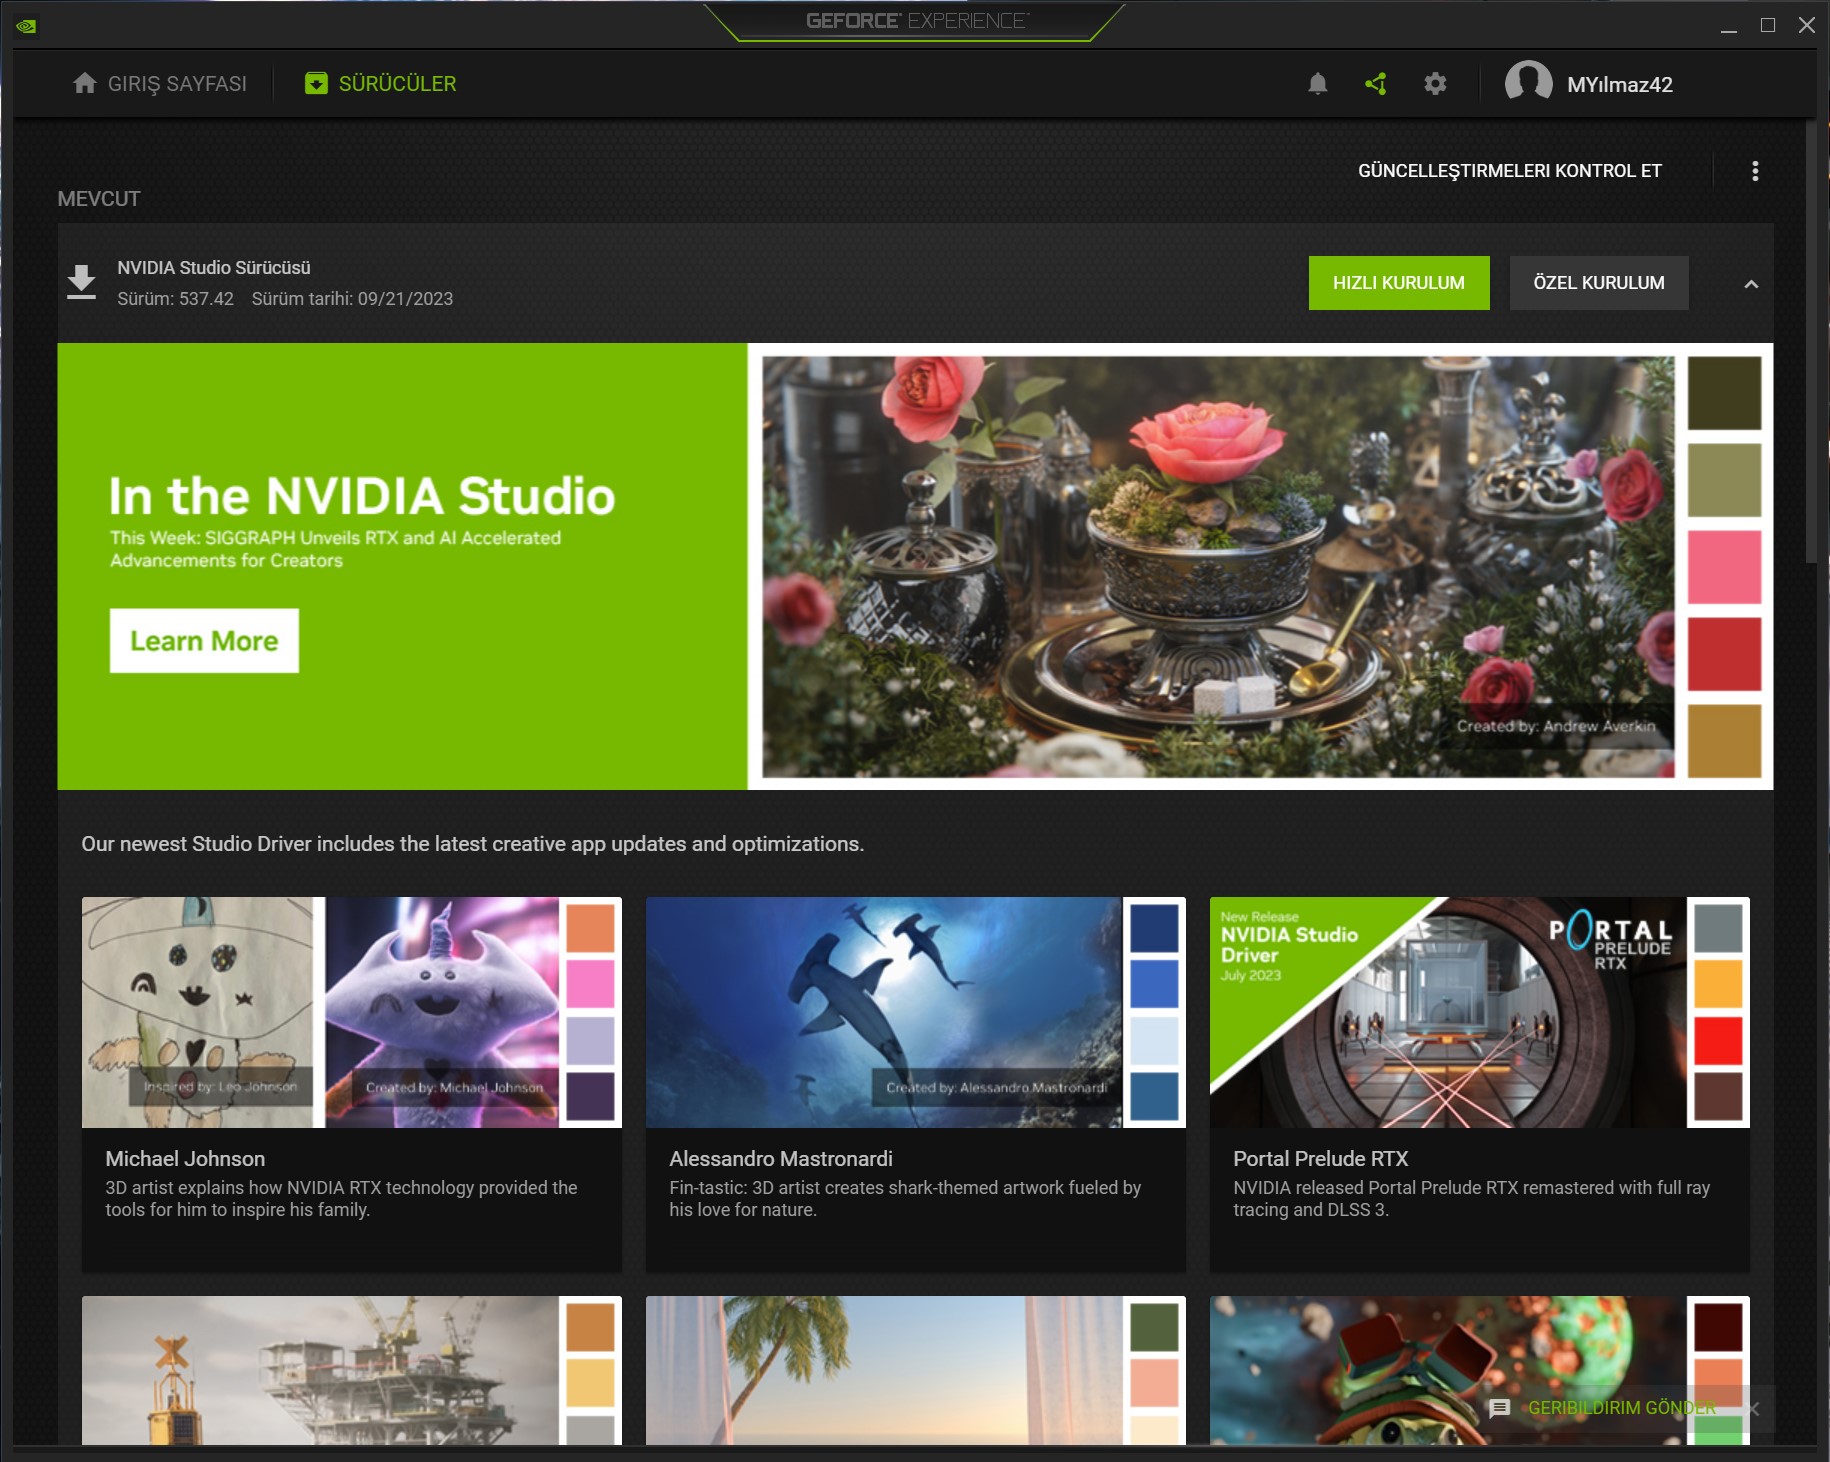
Task: Switch to the SÜRÜCÜLER tab
Action: [380, 84]
